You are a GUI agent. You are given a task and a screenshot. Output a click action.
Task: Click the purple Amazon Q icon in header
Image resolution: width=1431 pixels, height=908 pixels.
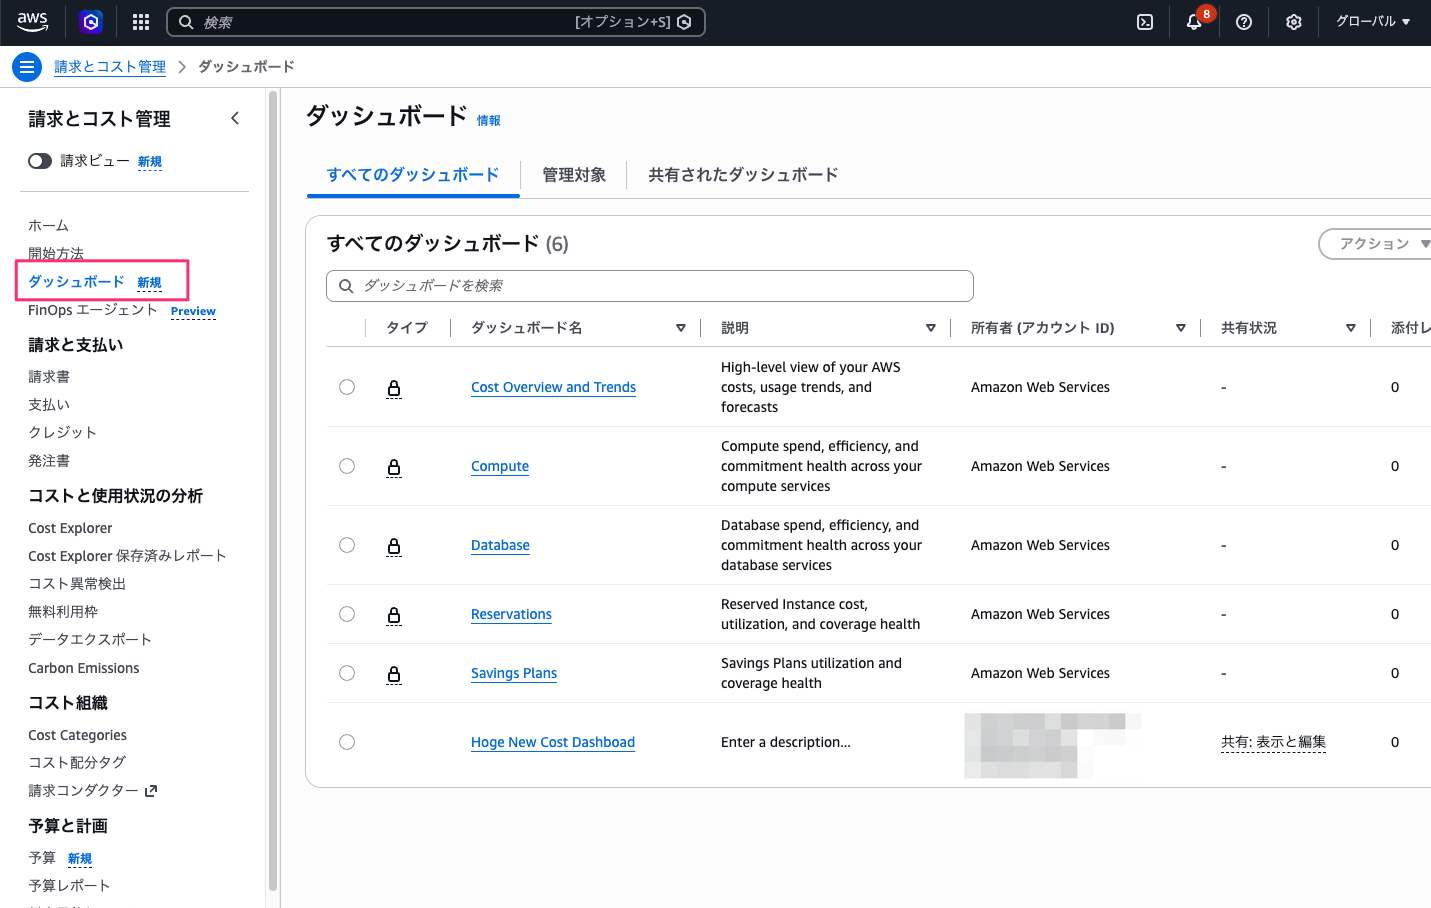(92, 21)
